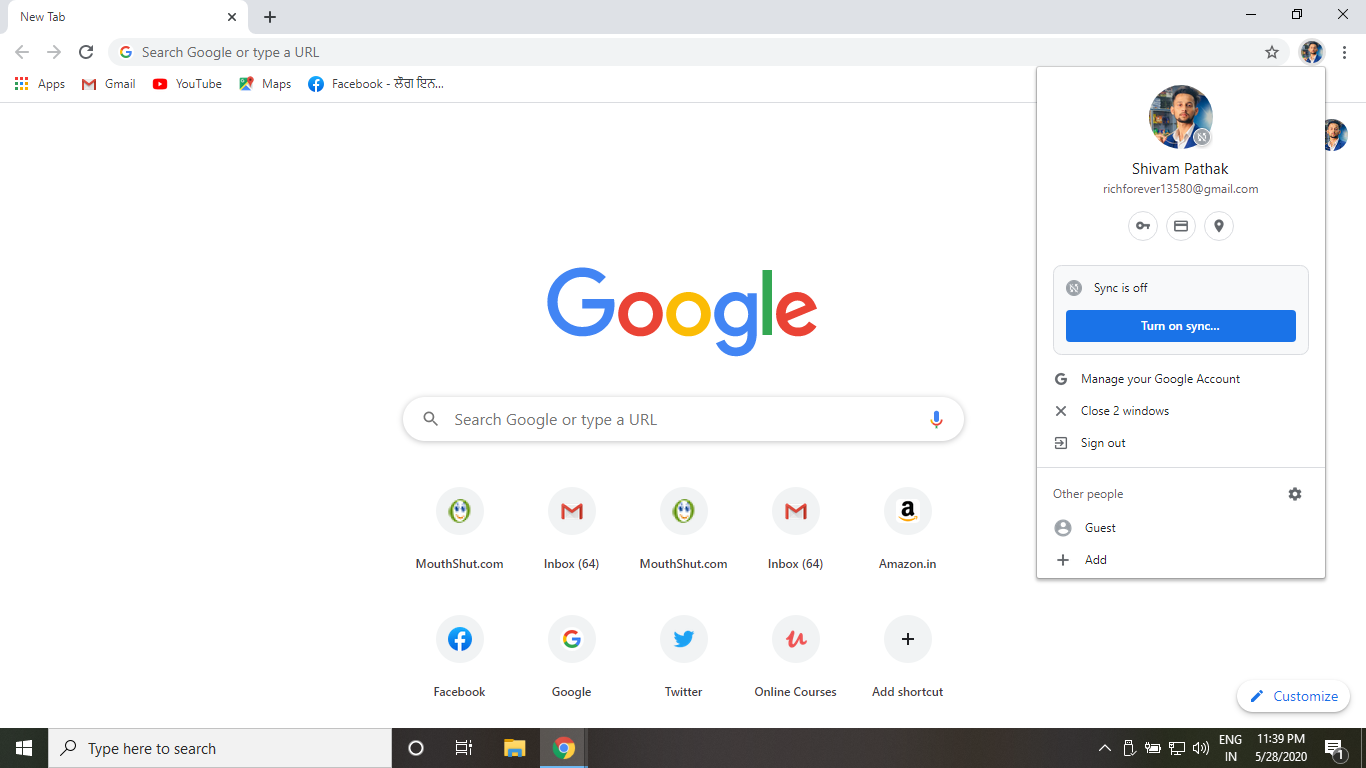Click the richforever13580@gmail.com email text
The width and height of the screenshot is (1366, 768).
click(x=1181, y=189)
